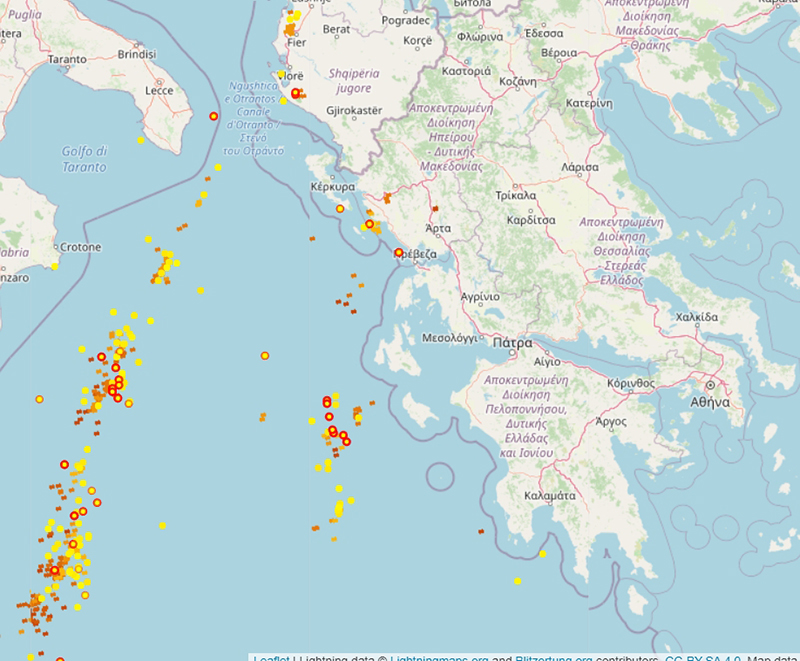This screenshot has width=800, height=661.
Task: Select the lightning strike marker beside Πρέβεζα
Action: [x=398, y=252]
